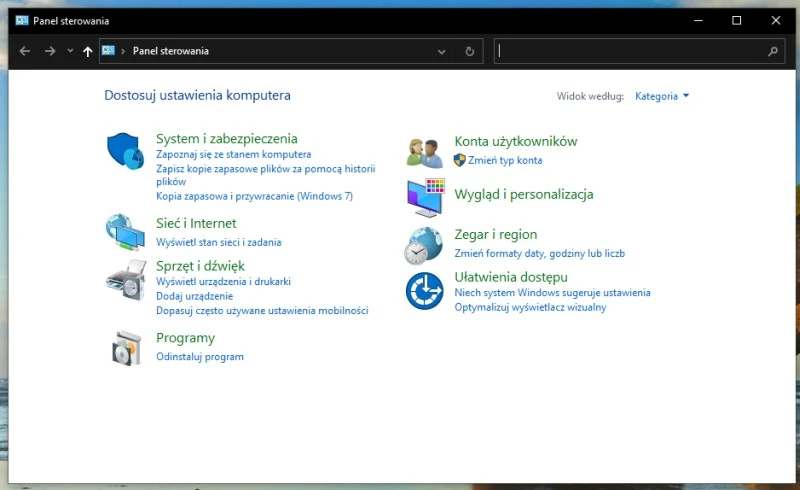The image size is (800, 490).
Task: Open Sprzęt i dźwięk category
Action: (x=201, y=266)
